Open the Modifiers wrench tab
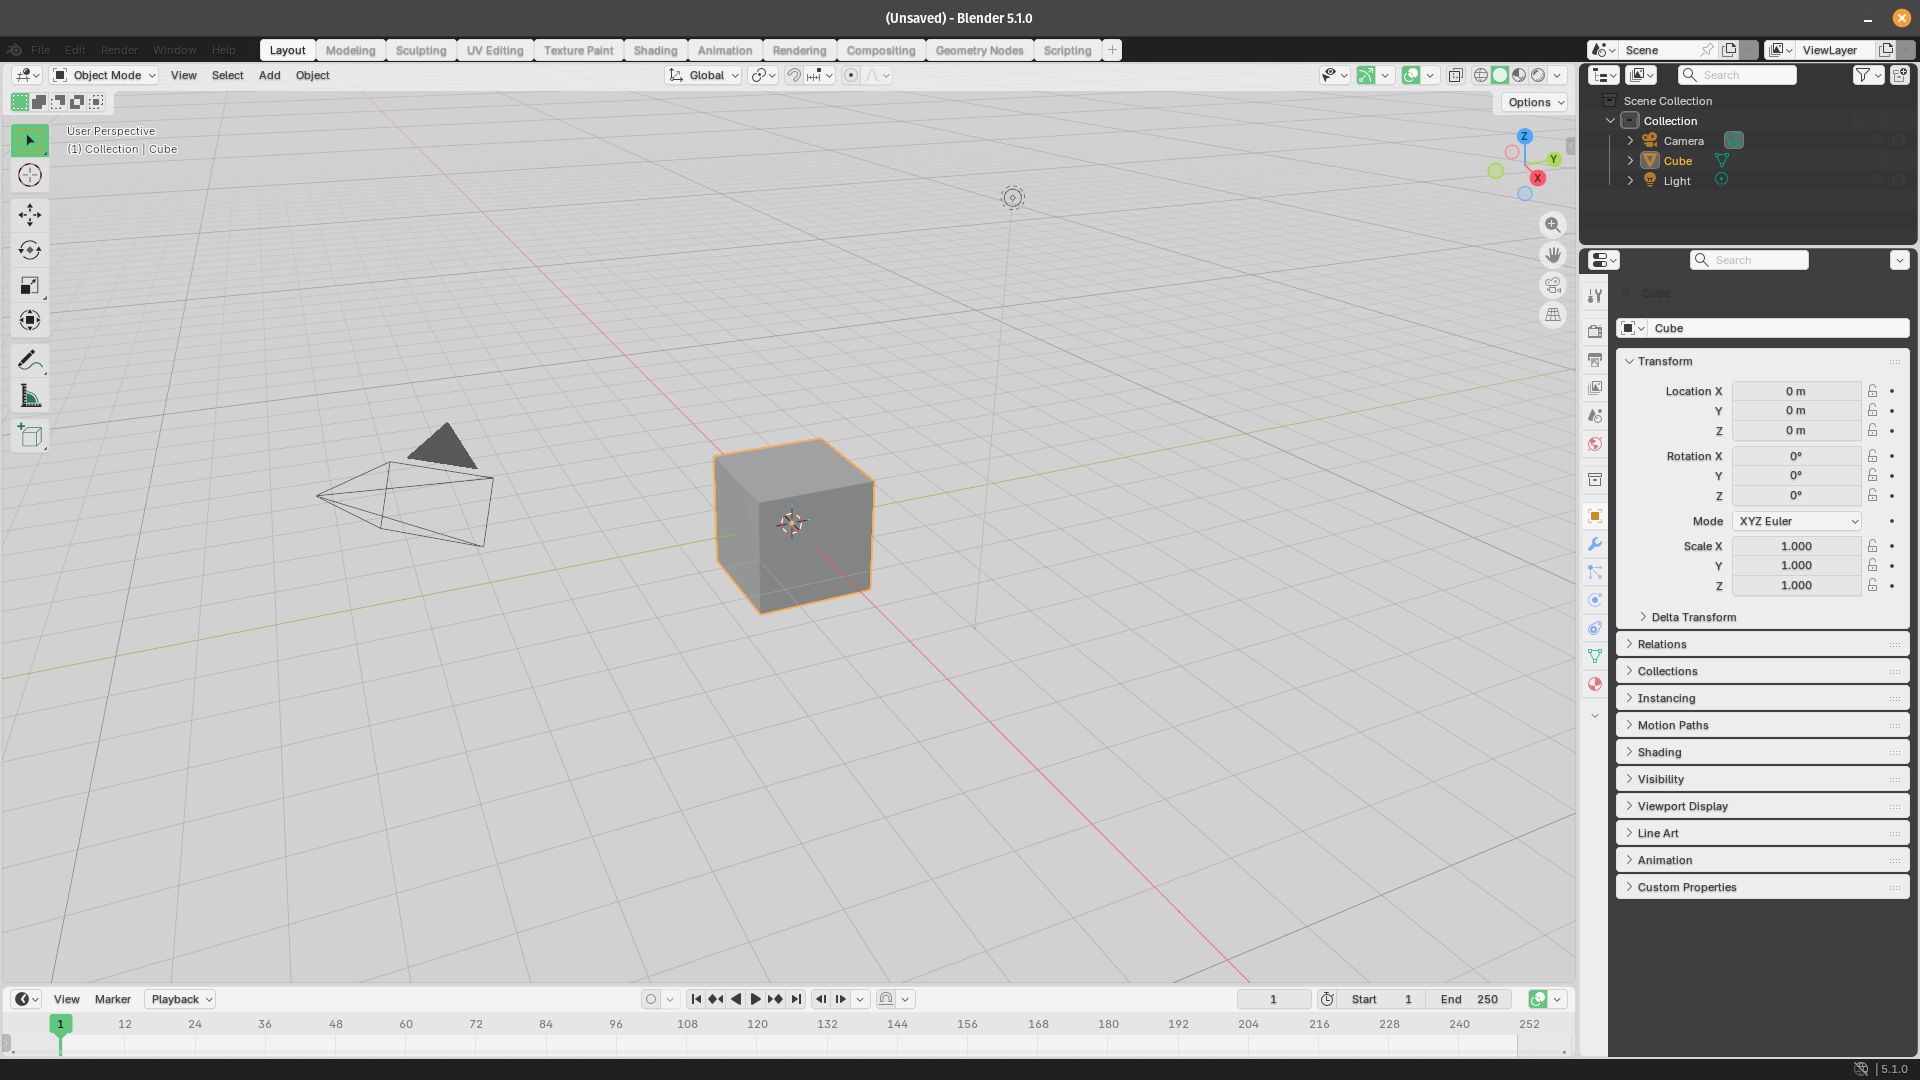The image size is (1920, 1080). click(x=1595, y=544)
